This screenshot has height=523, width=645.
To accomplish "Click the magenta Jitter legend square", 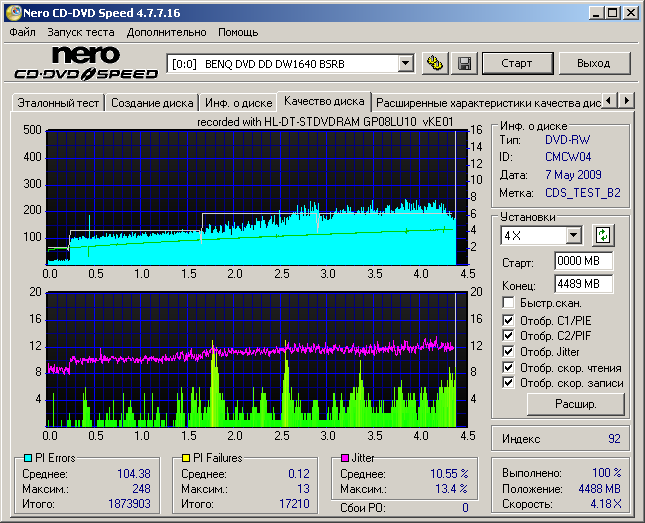I will click(345, 458).
